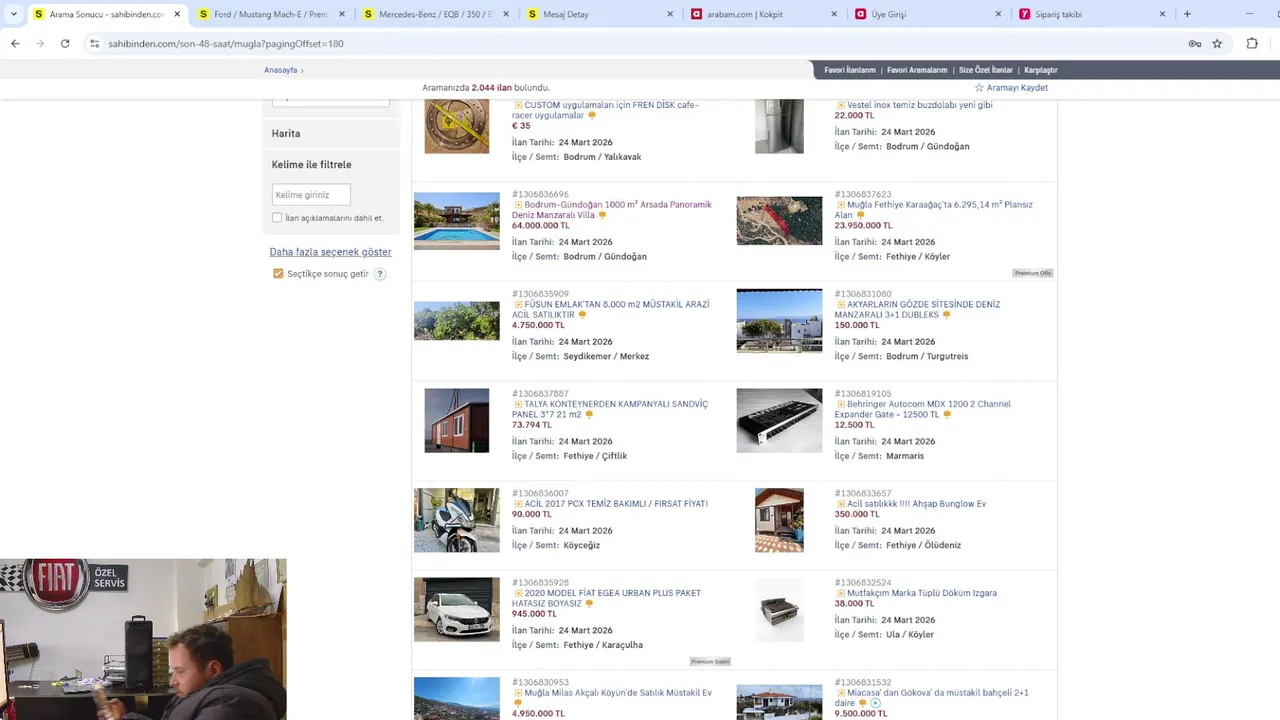Click the browser back arrow
This screenshot has height=720, width=1280.
(15, 44)
